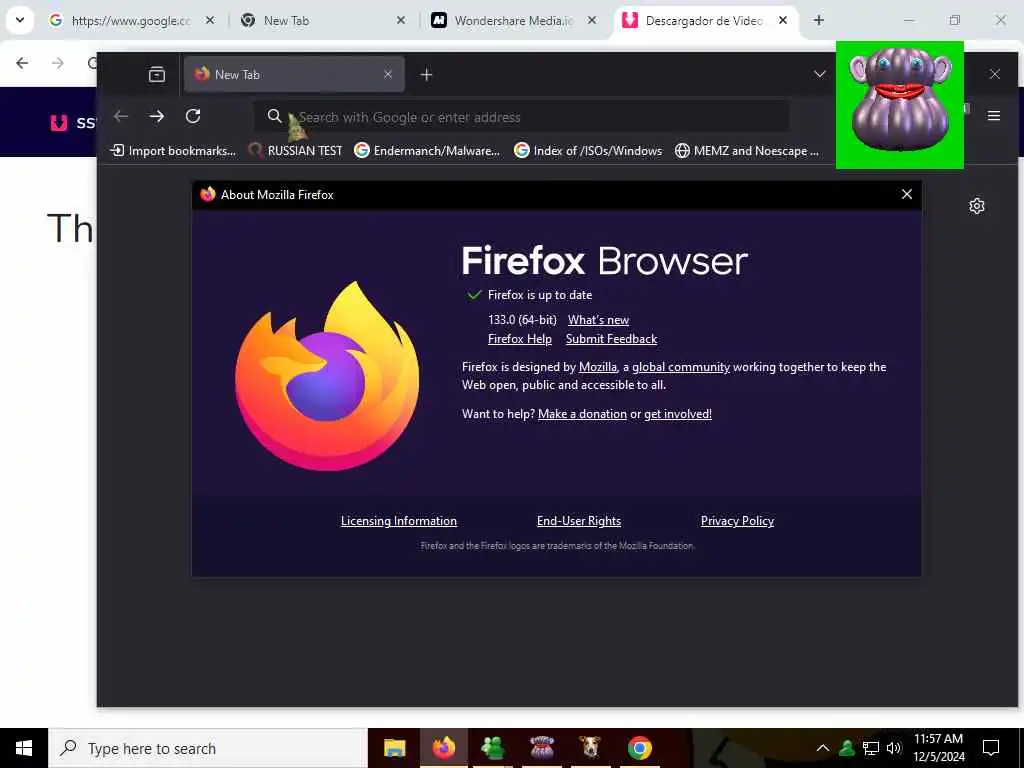1024x768 pixels.
Task: Focus the Firefox address search field
Action: tap(521, 117)
